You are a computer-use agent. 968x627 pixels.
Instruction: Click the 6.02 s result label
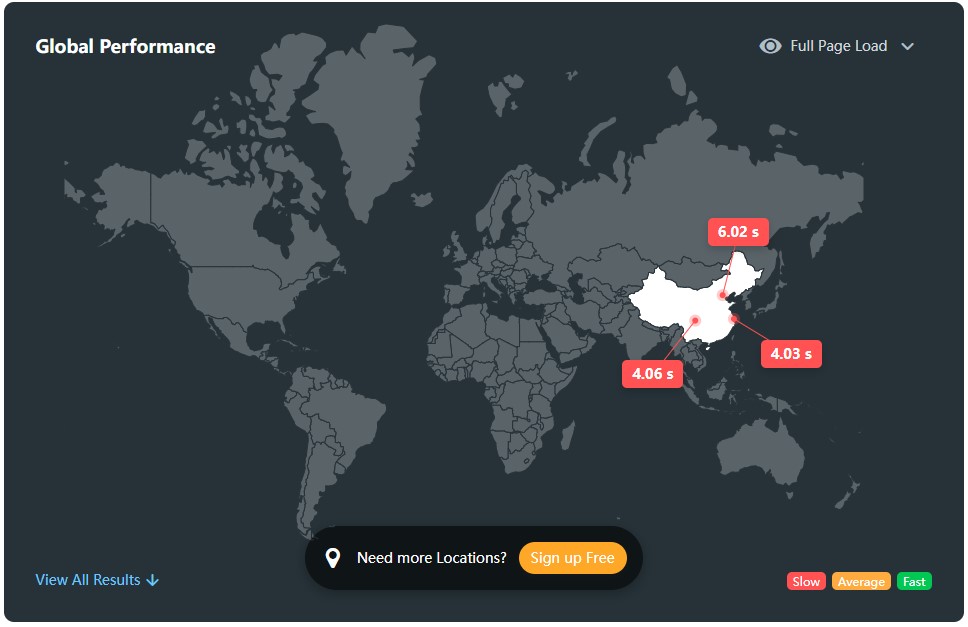tap(738, 232)
